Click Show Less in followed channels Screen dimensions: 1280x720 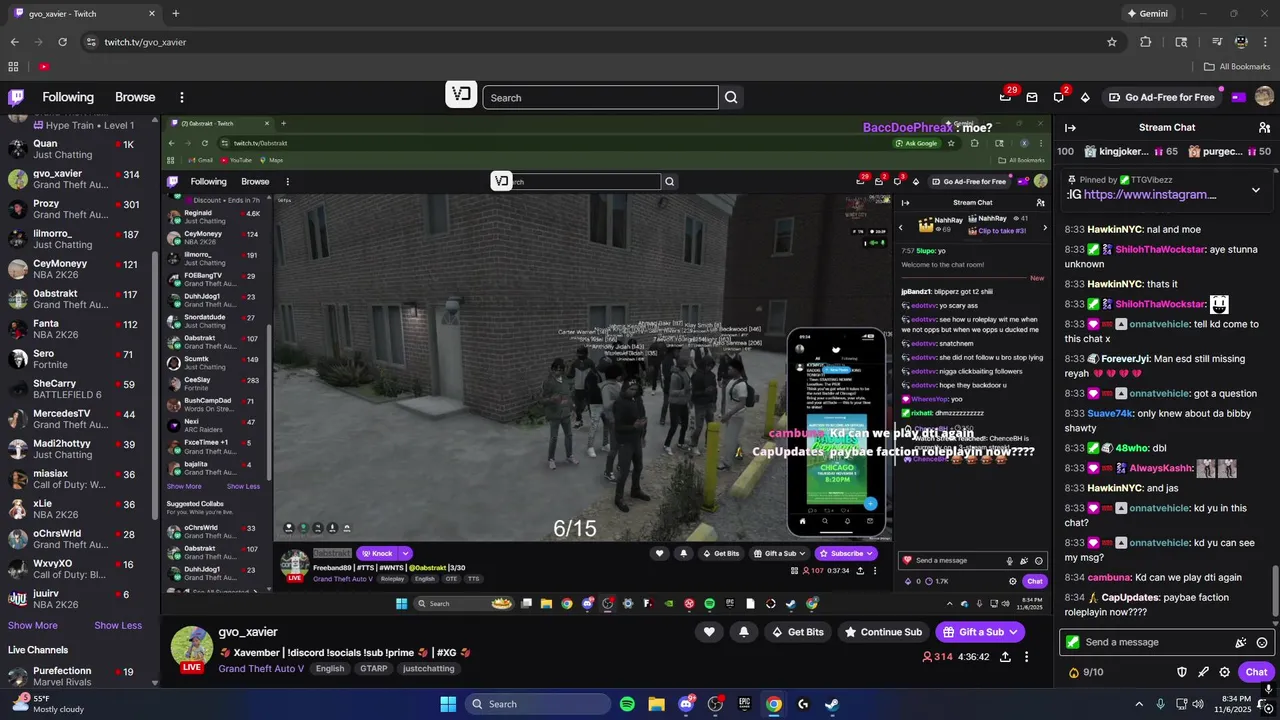click(x=118, y=625)
